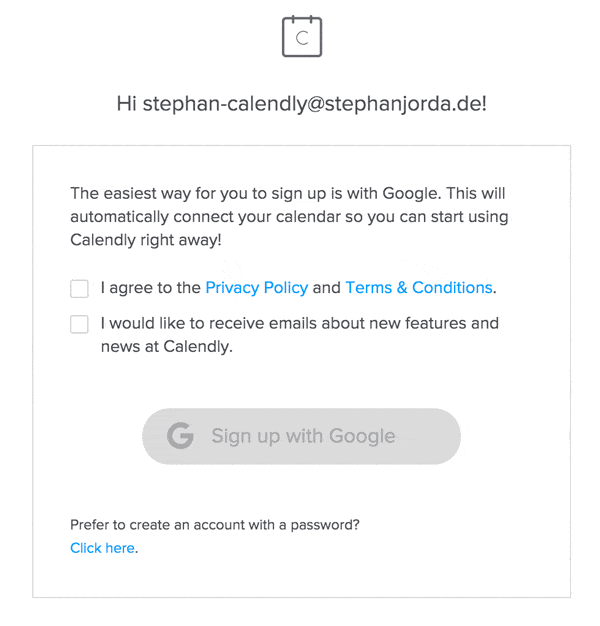The height and width of the screenshot is (626, 600).
Task: Click 'Prefer to create an account' text
Action: click(215, 525)
